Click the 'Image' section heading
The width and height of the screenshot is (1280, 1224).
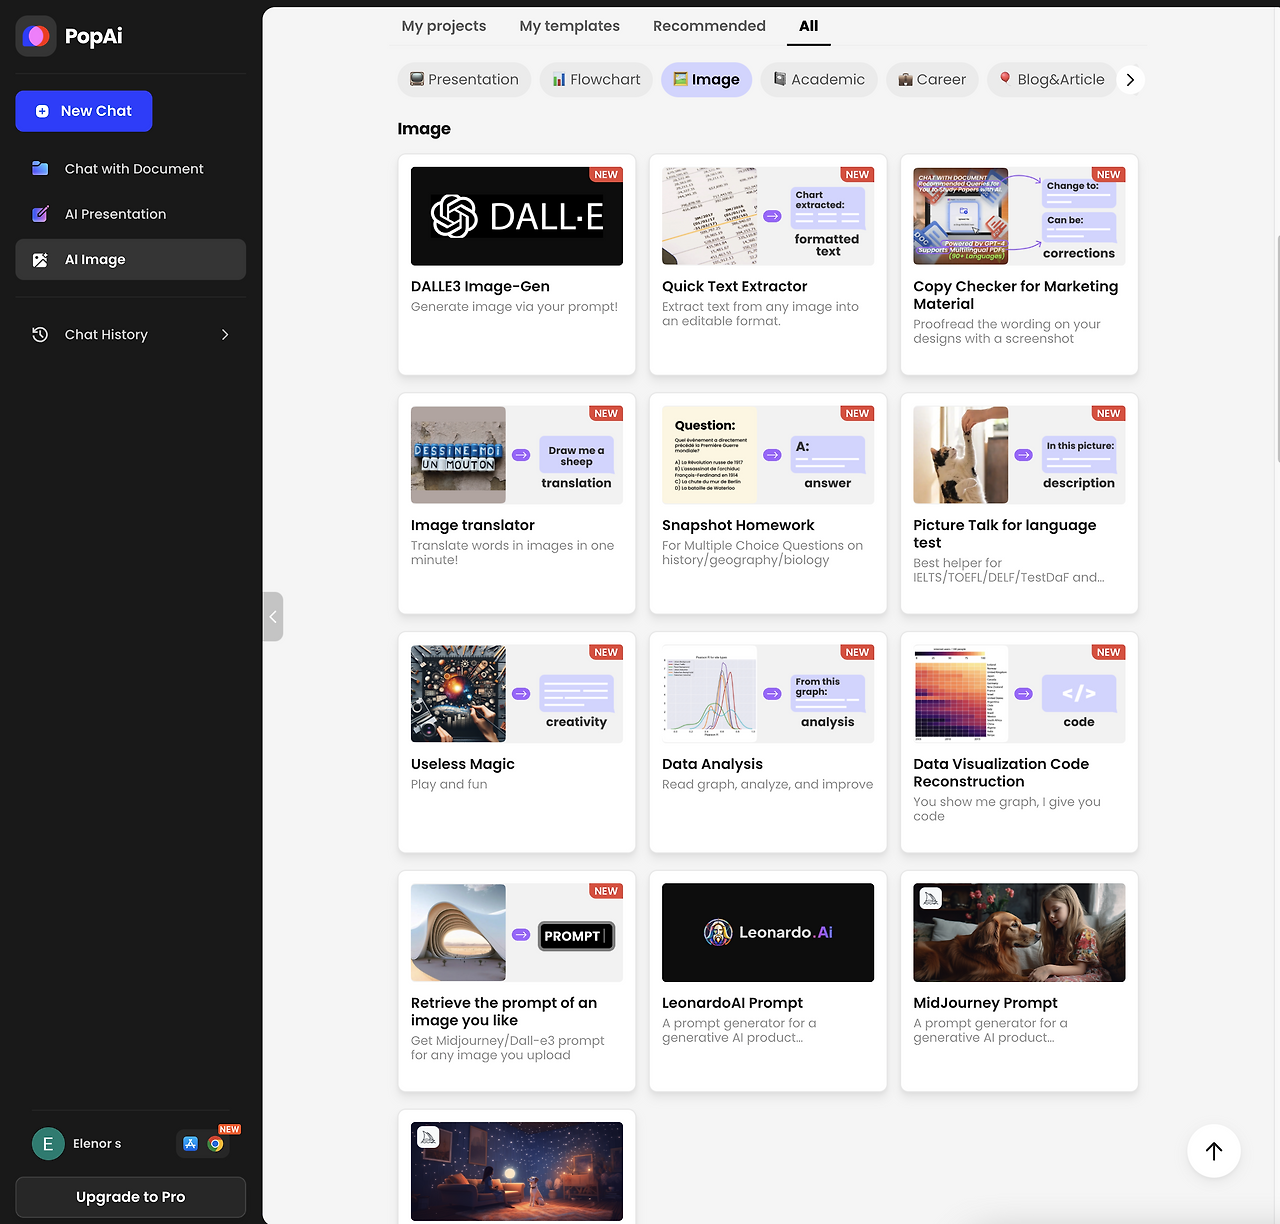click(424, 129)
